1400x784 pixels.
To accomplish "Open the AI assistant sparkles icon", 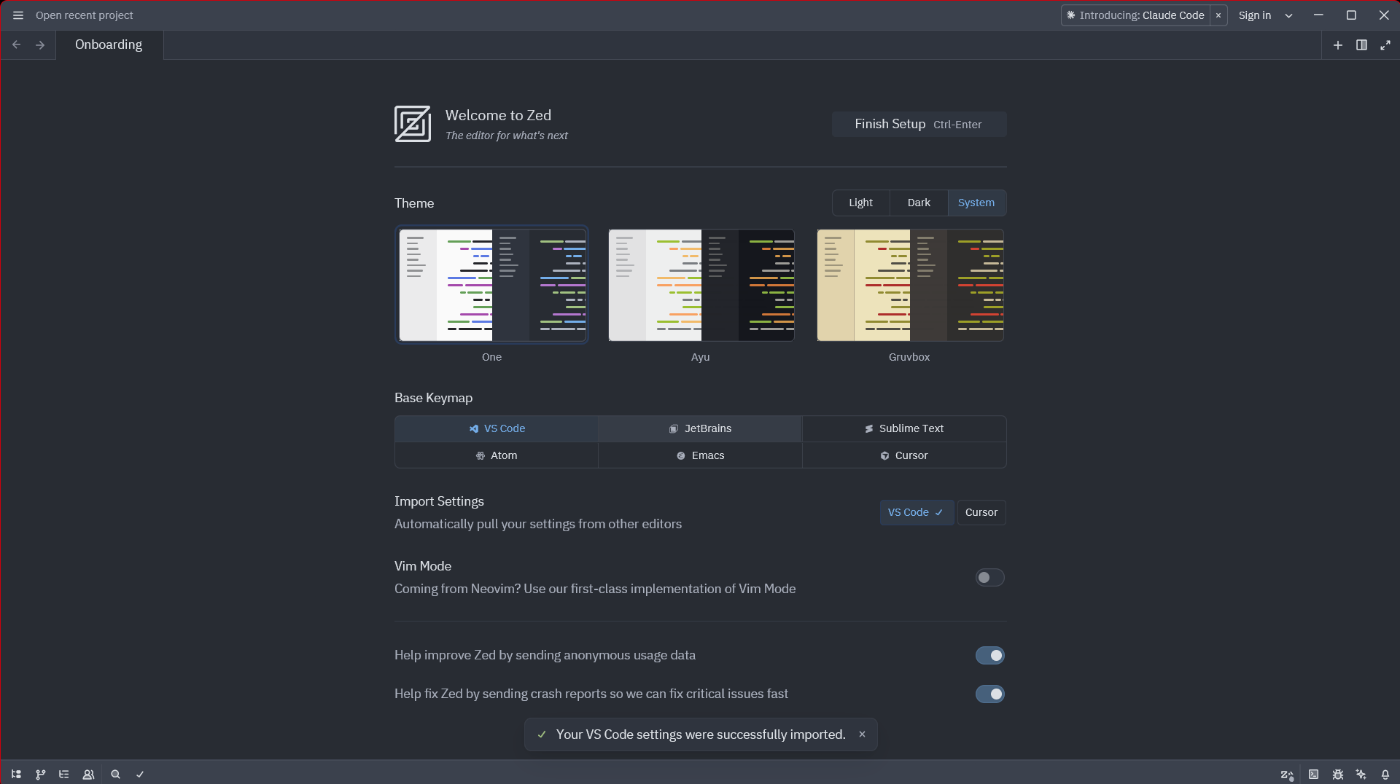I will pos(1361,774).
